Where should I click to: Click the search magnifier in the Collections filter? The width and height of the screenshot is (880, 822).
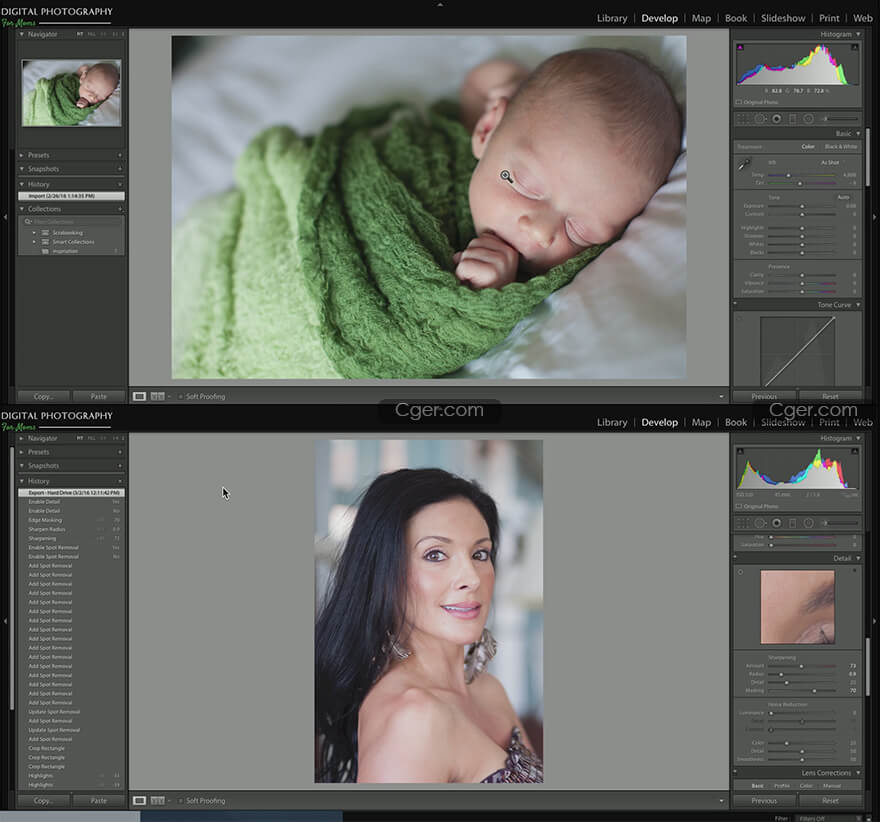[x=29, y=221]
